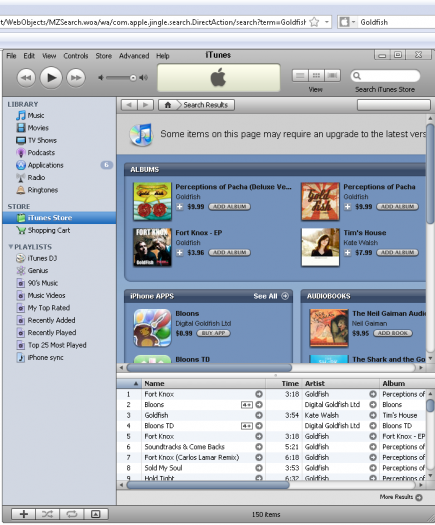
Task: Show or hide the artwork viewer
Action: pyautogui.click(x=96, y=514)
